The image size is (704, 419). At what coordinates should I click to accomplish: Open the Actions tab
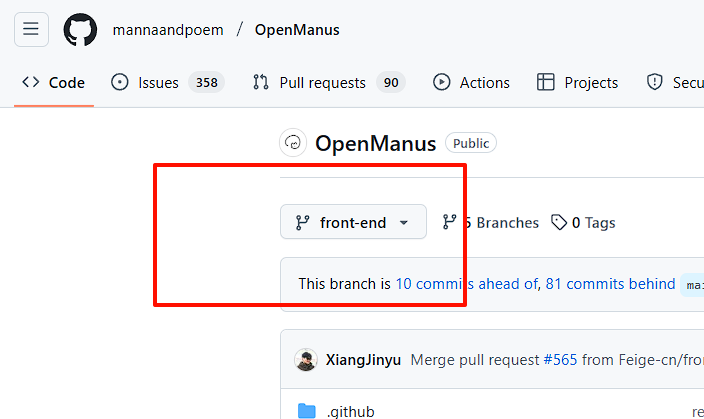(x=471, y=83)
